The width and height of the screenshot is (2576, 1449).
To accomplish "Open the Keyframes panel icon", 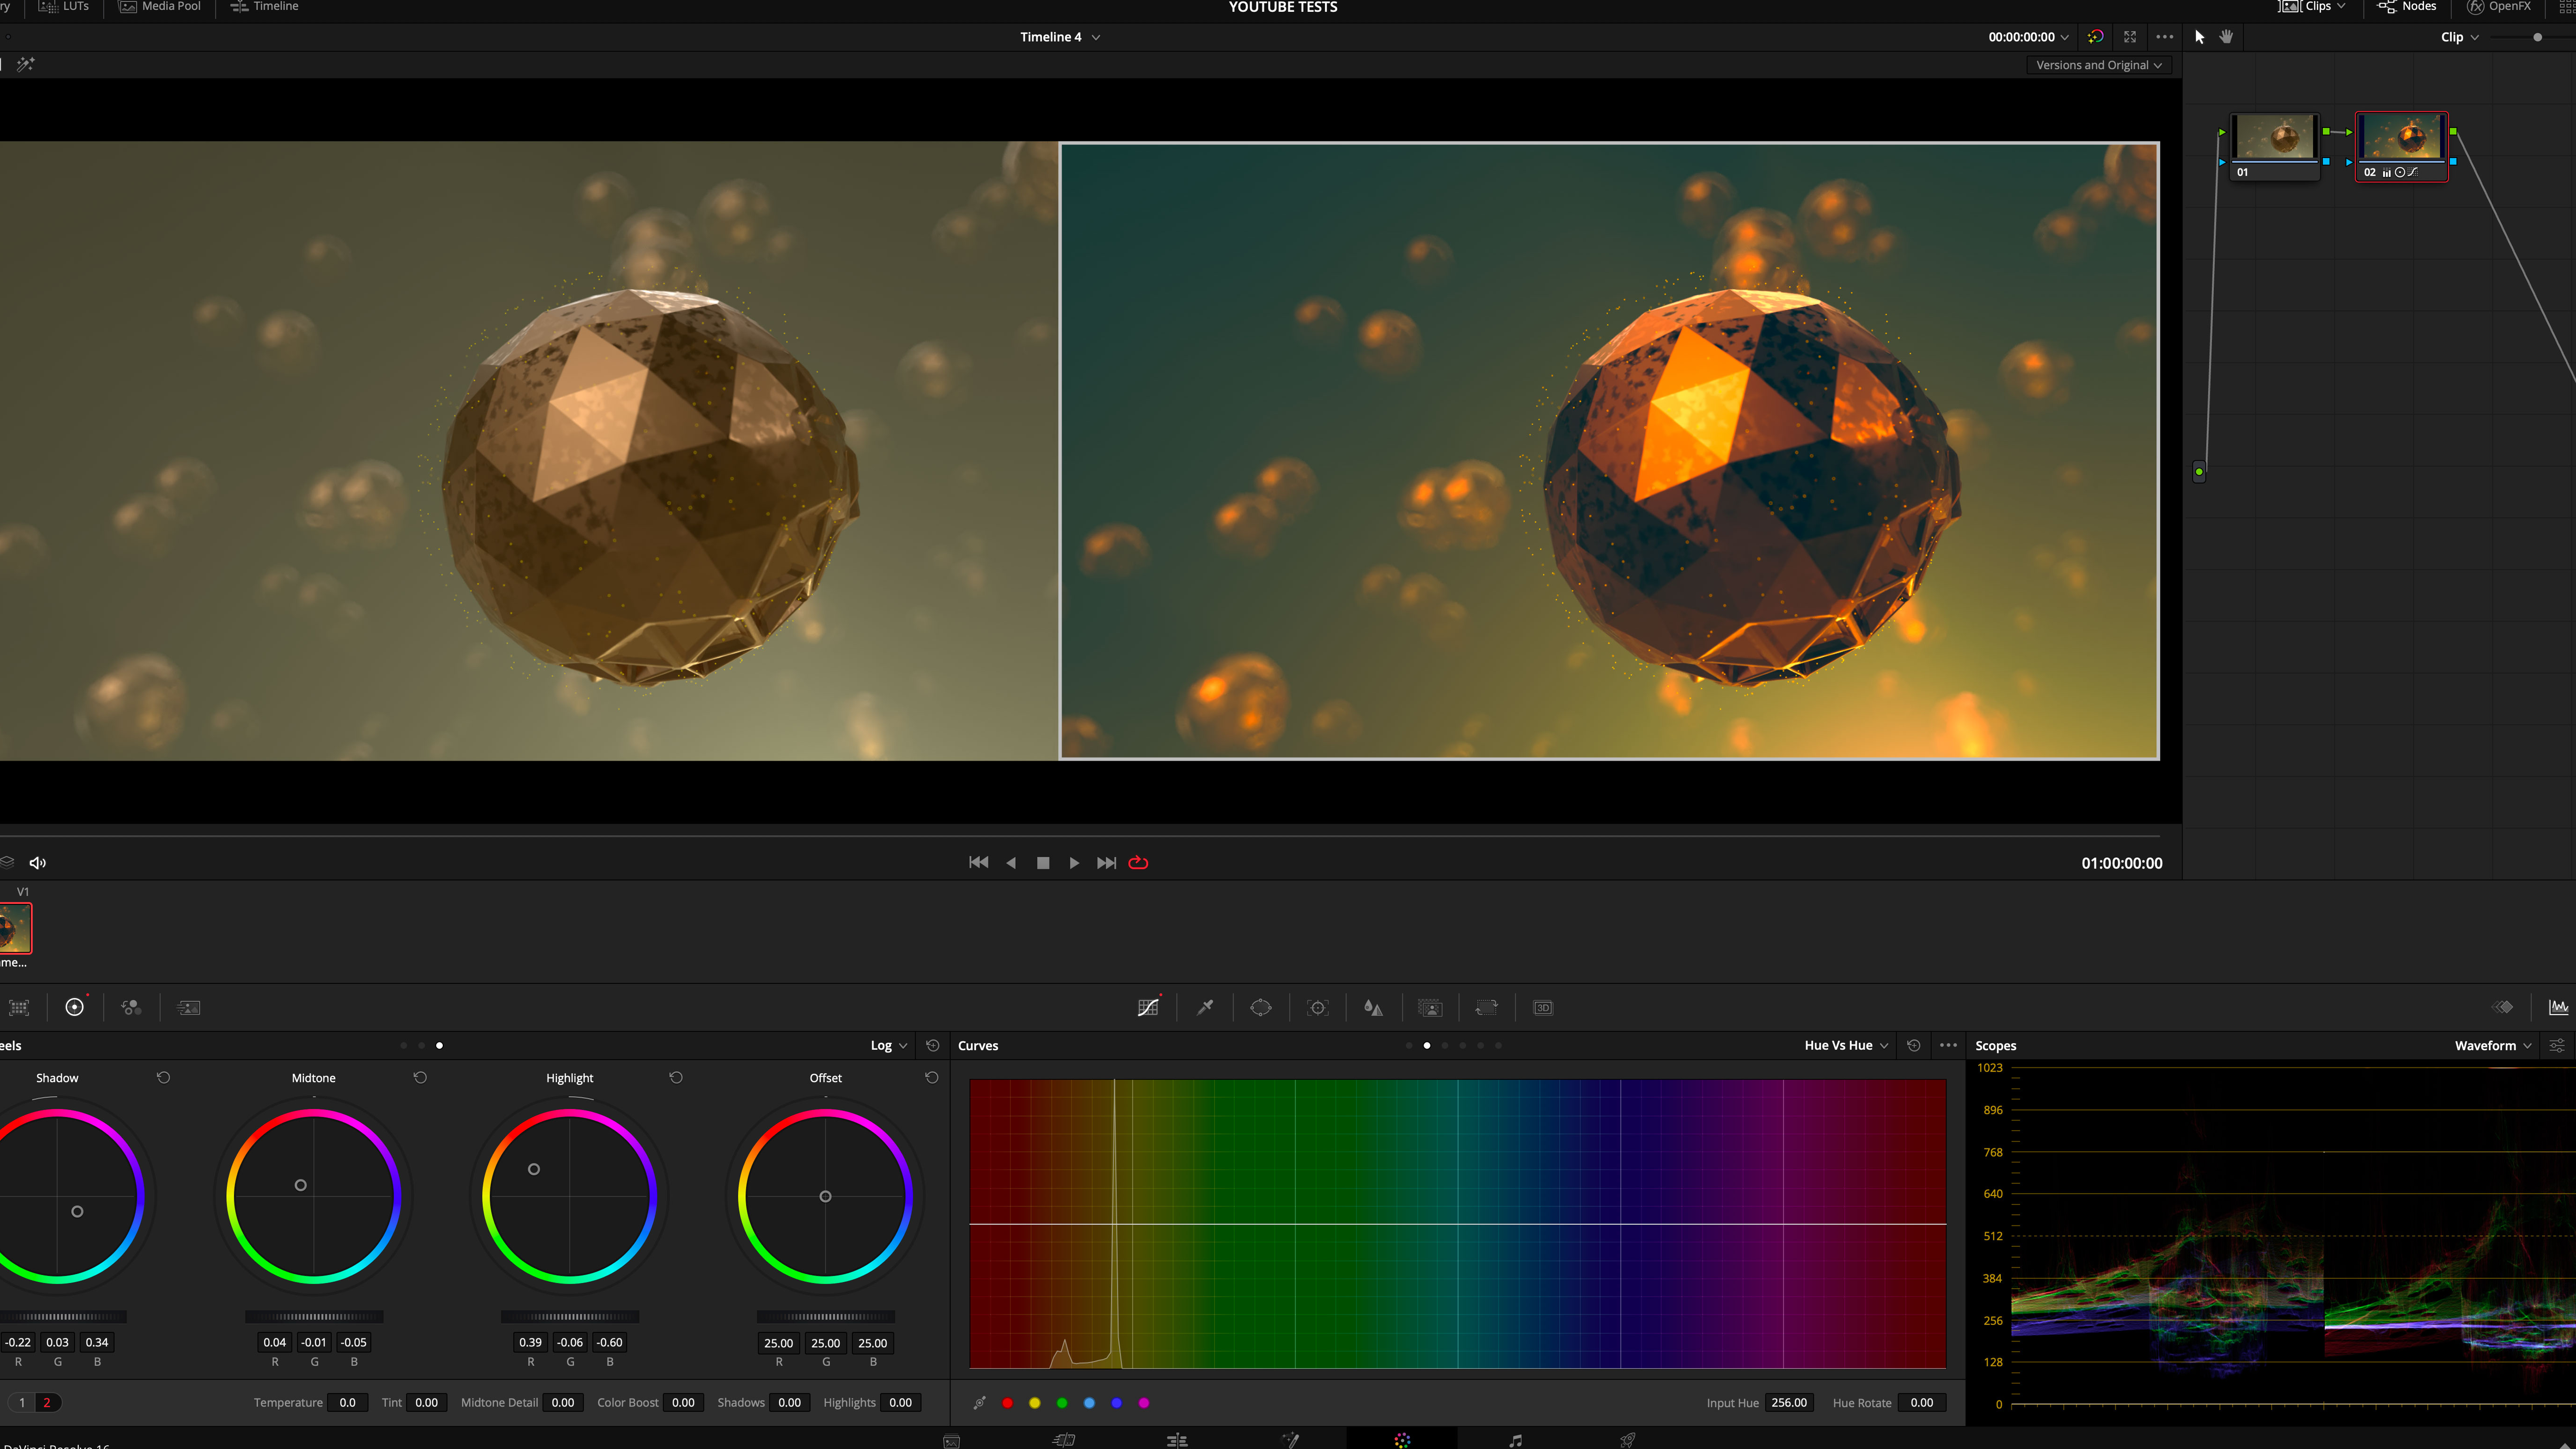I will coord(2502,1007).
